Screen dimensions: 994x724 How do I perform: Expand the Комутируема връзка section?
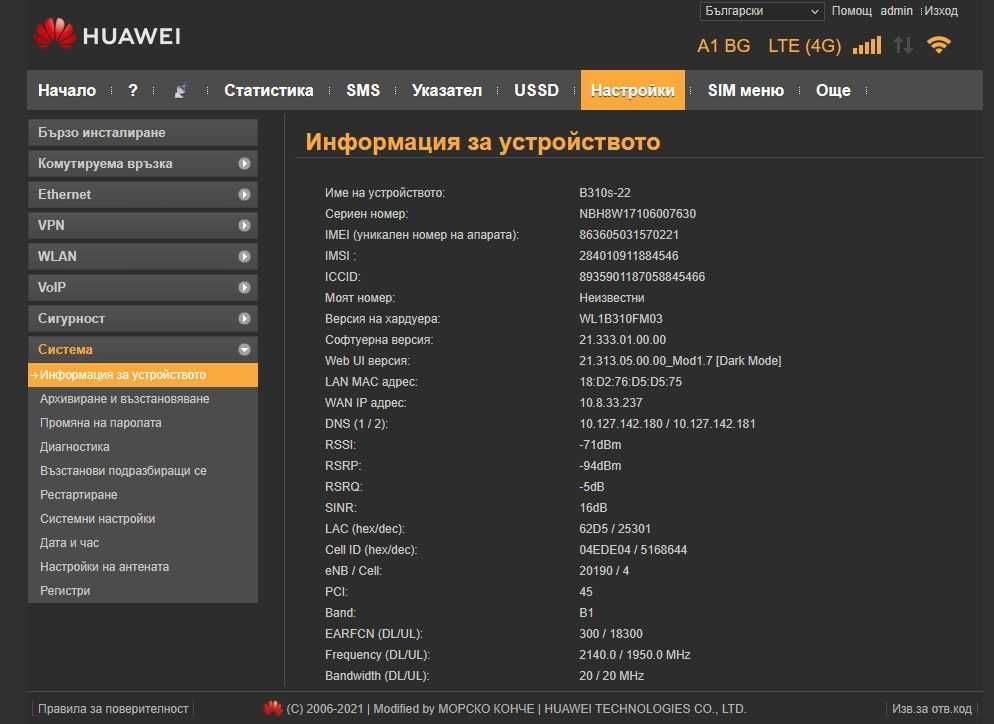[143, 164]
